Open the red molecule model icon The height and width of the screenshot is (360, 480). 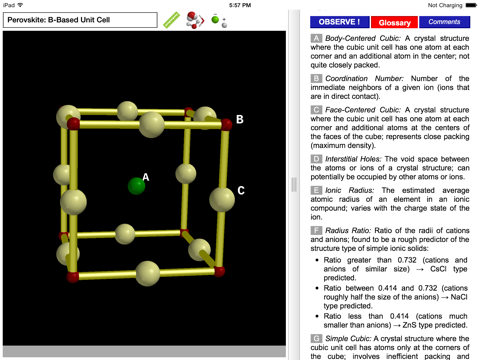(x=195, y=20)
